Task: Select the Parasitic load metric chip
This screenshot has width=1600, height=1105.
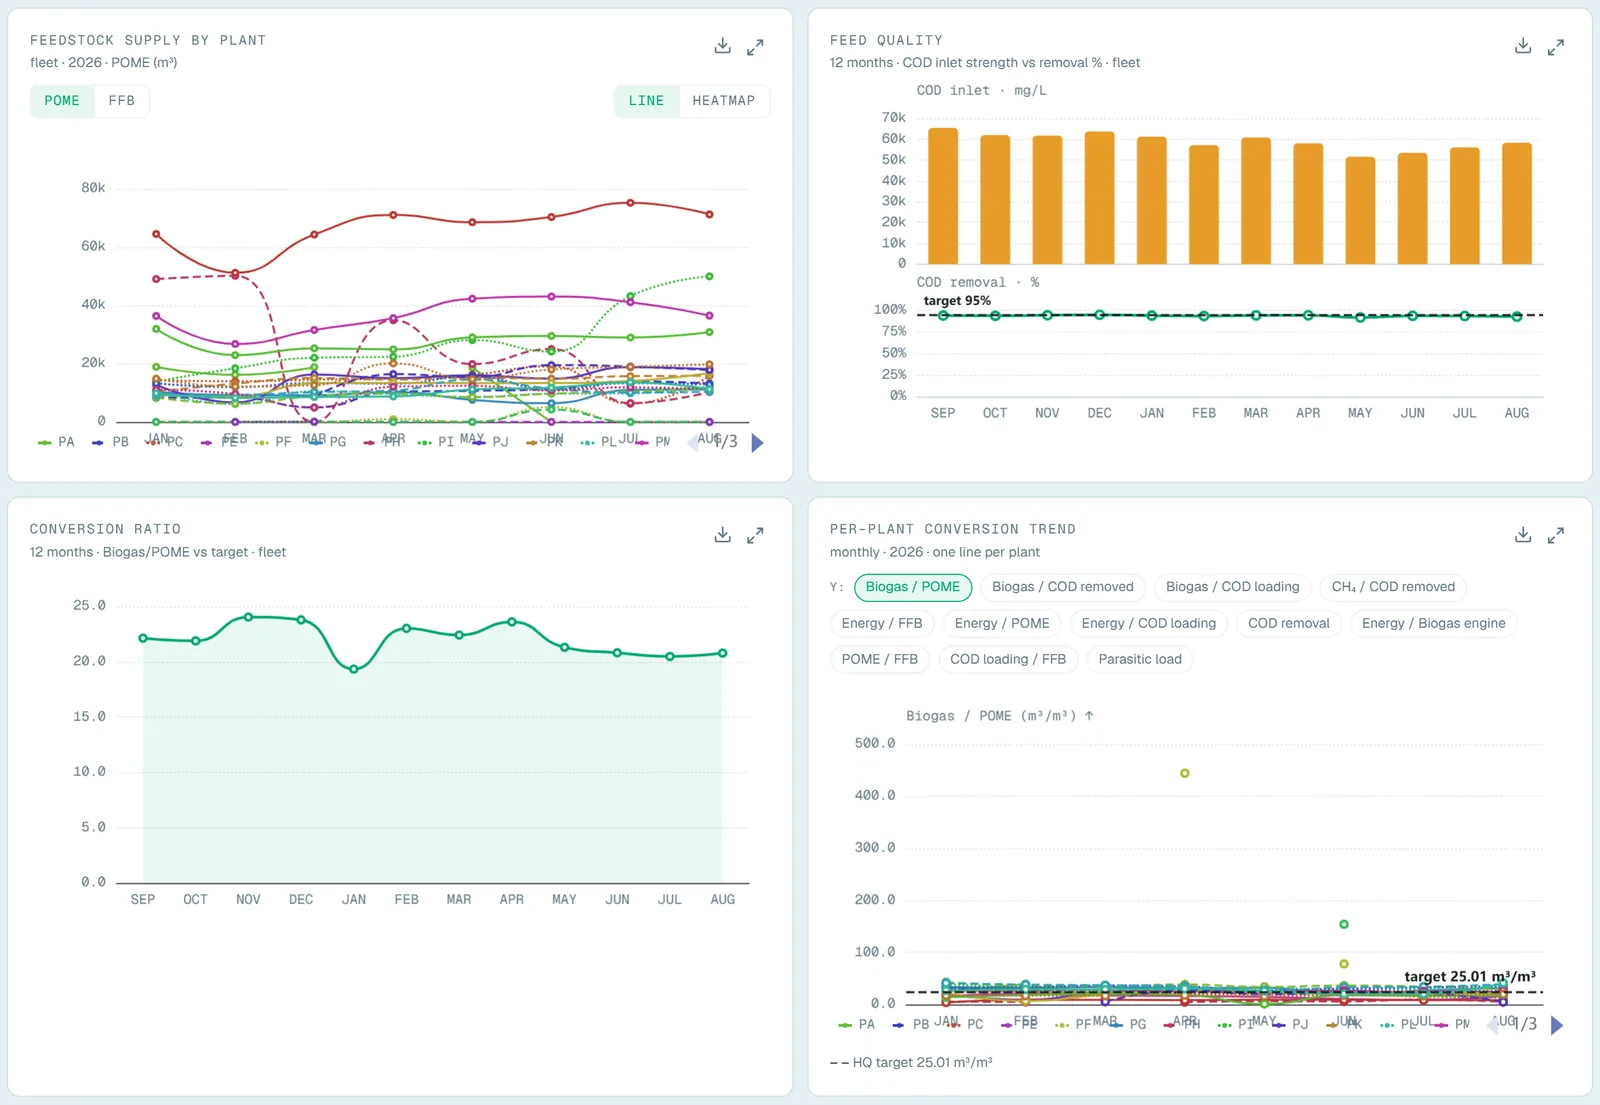Action: 1140,659
